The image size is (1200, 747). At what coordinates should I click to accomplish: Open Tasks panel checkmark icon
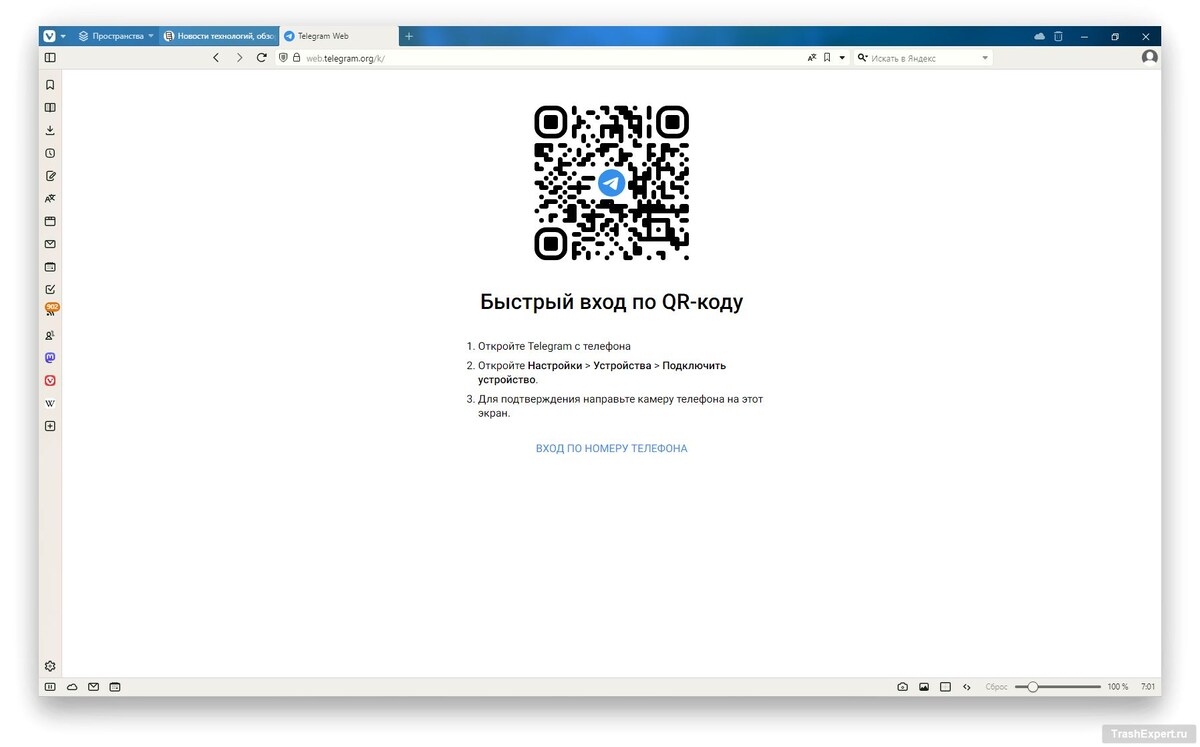50,289
